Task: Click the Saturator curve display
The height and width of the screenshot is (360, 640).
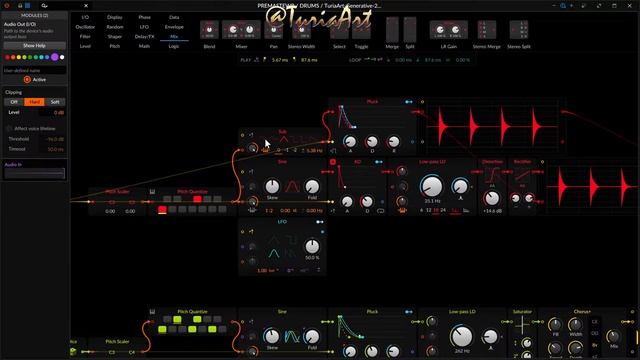Action: [522, 325]
